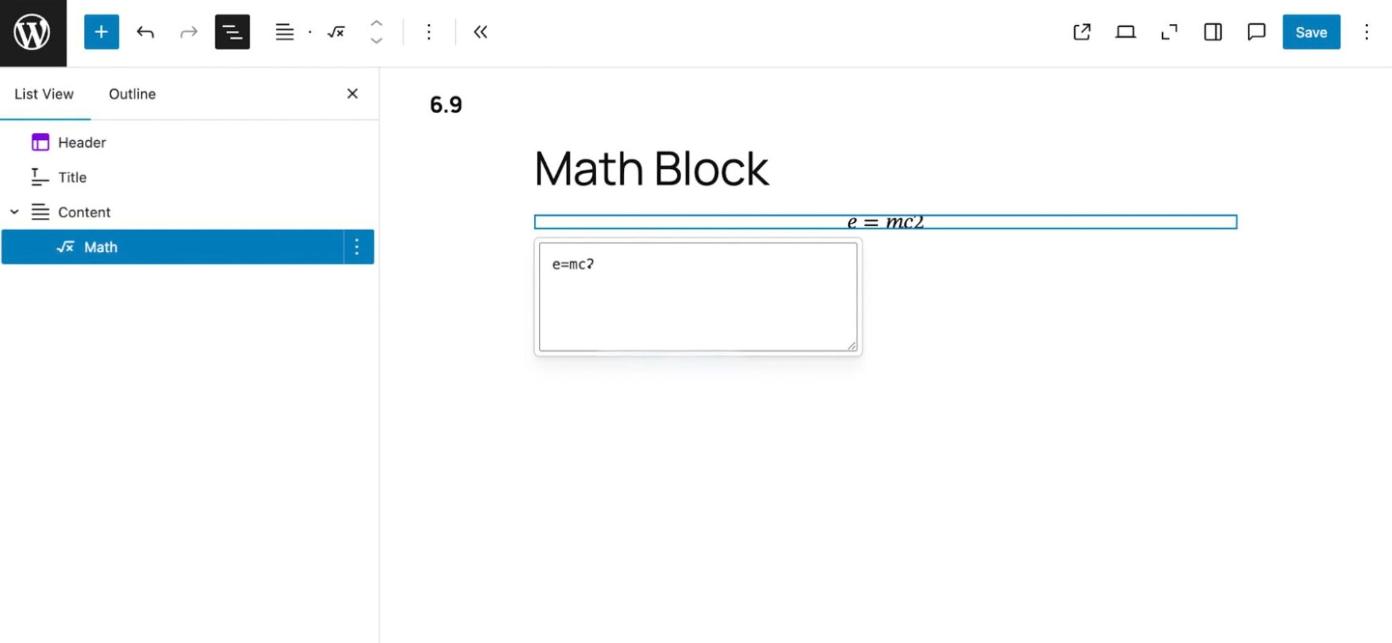The height and width of the screenshot is (643, 1392).
Task: Collapse the block toolbar with double chevron
Action: tap(480, 32)
